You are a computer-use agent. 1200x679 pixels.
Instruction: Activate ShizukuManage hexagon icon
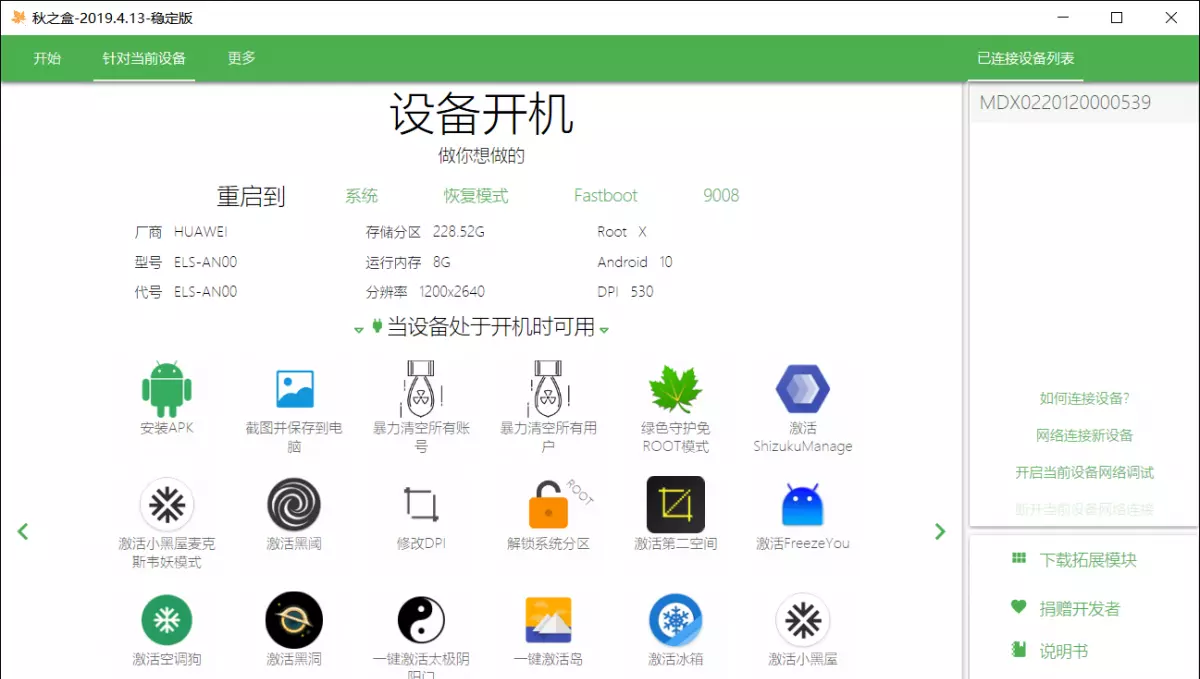(803, 389)
